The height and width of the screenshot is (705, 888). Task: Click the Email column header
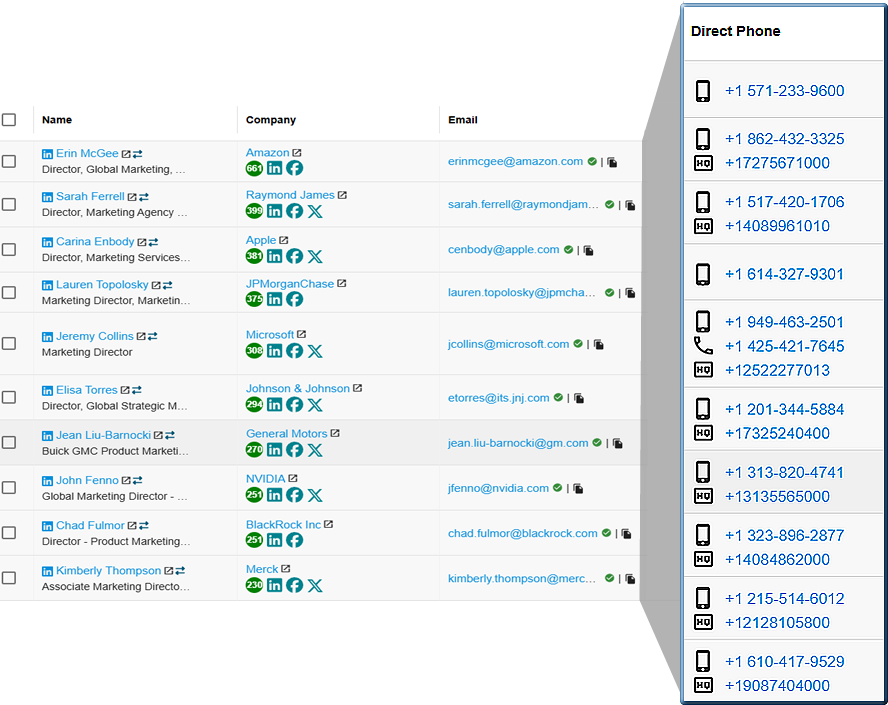[462, 120]
